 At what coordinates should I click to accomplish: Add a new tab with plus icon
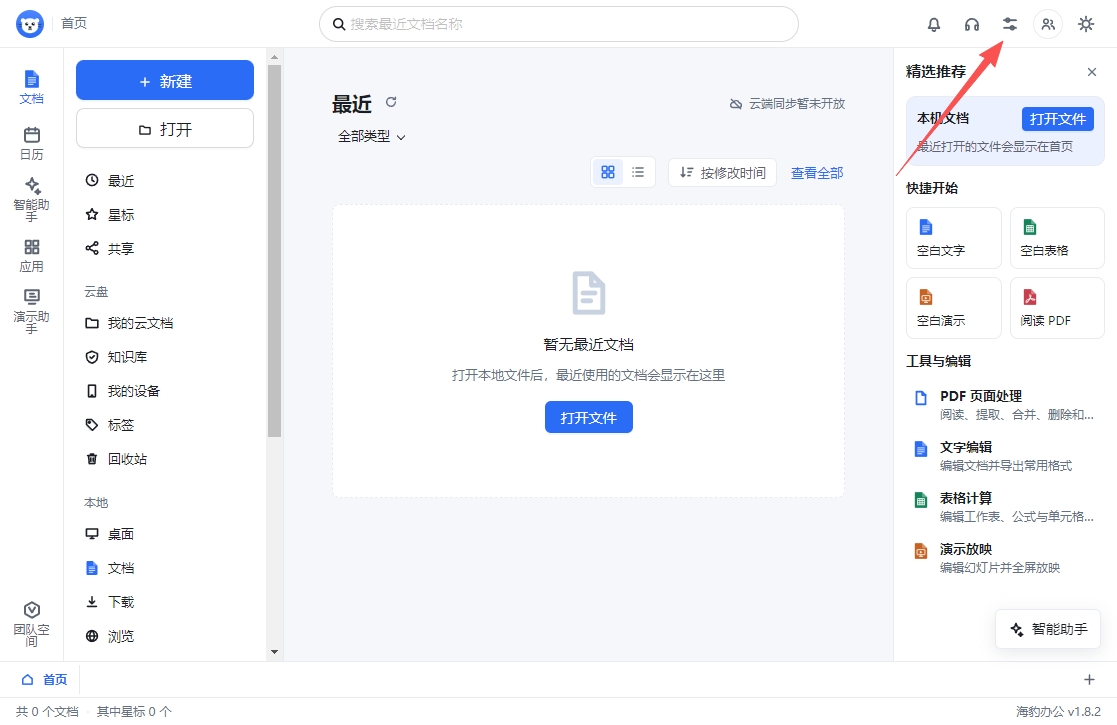click(1089, 679)
